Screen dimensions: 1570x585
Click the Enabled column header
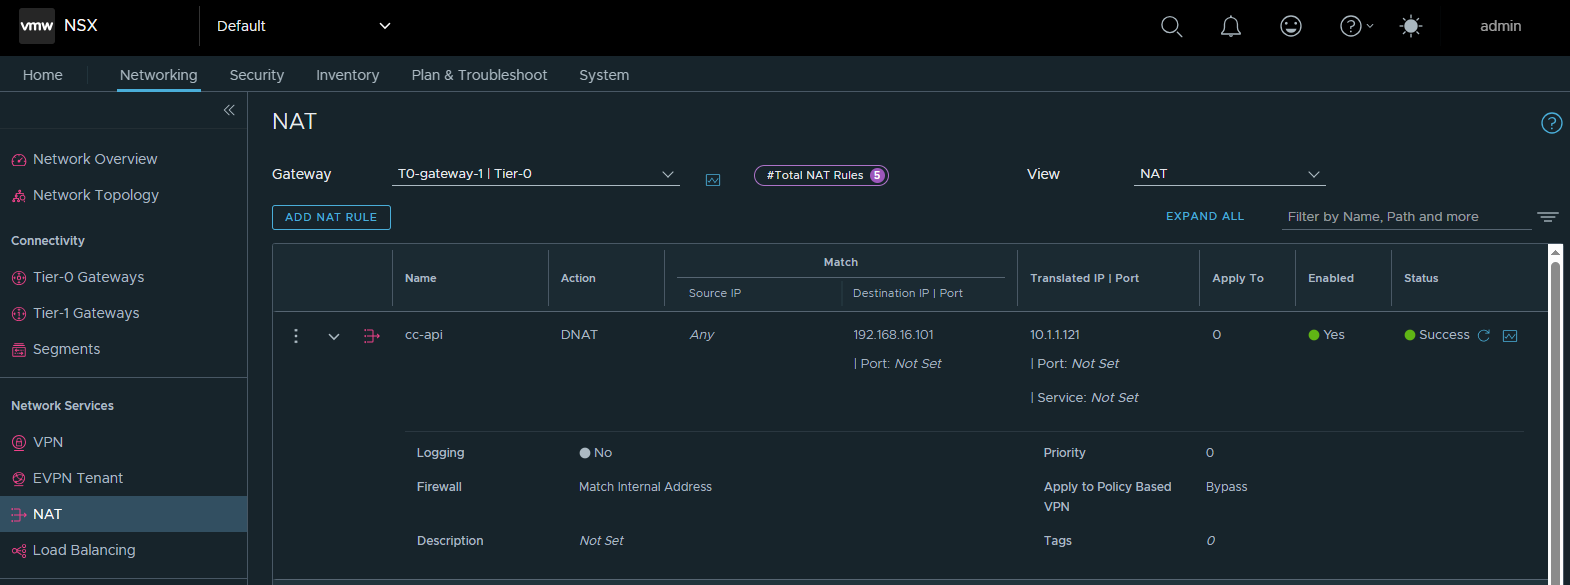(1331, 278)
